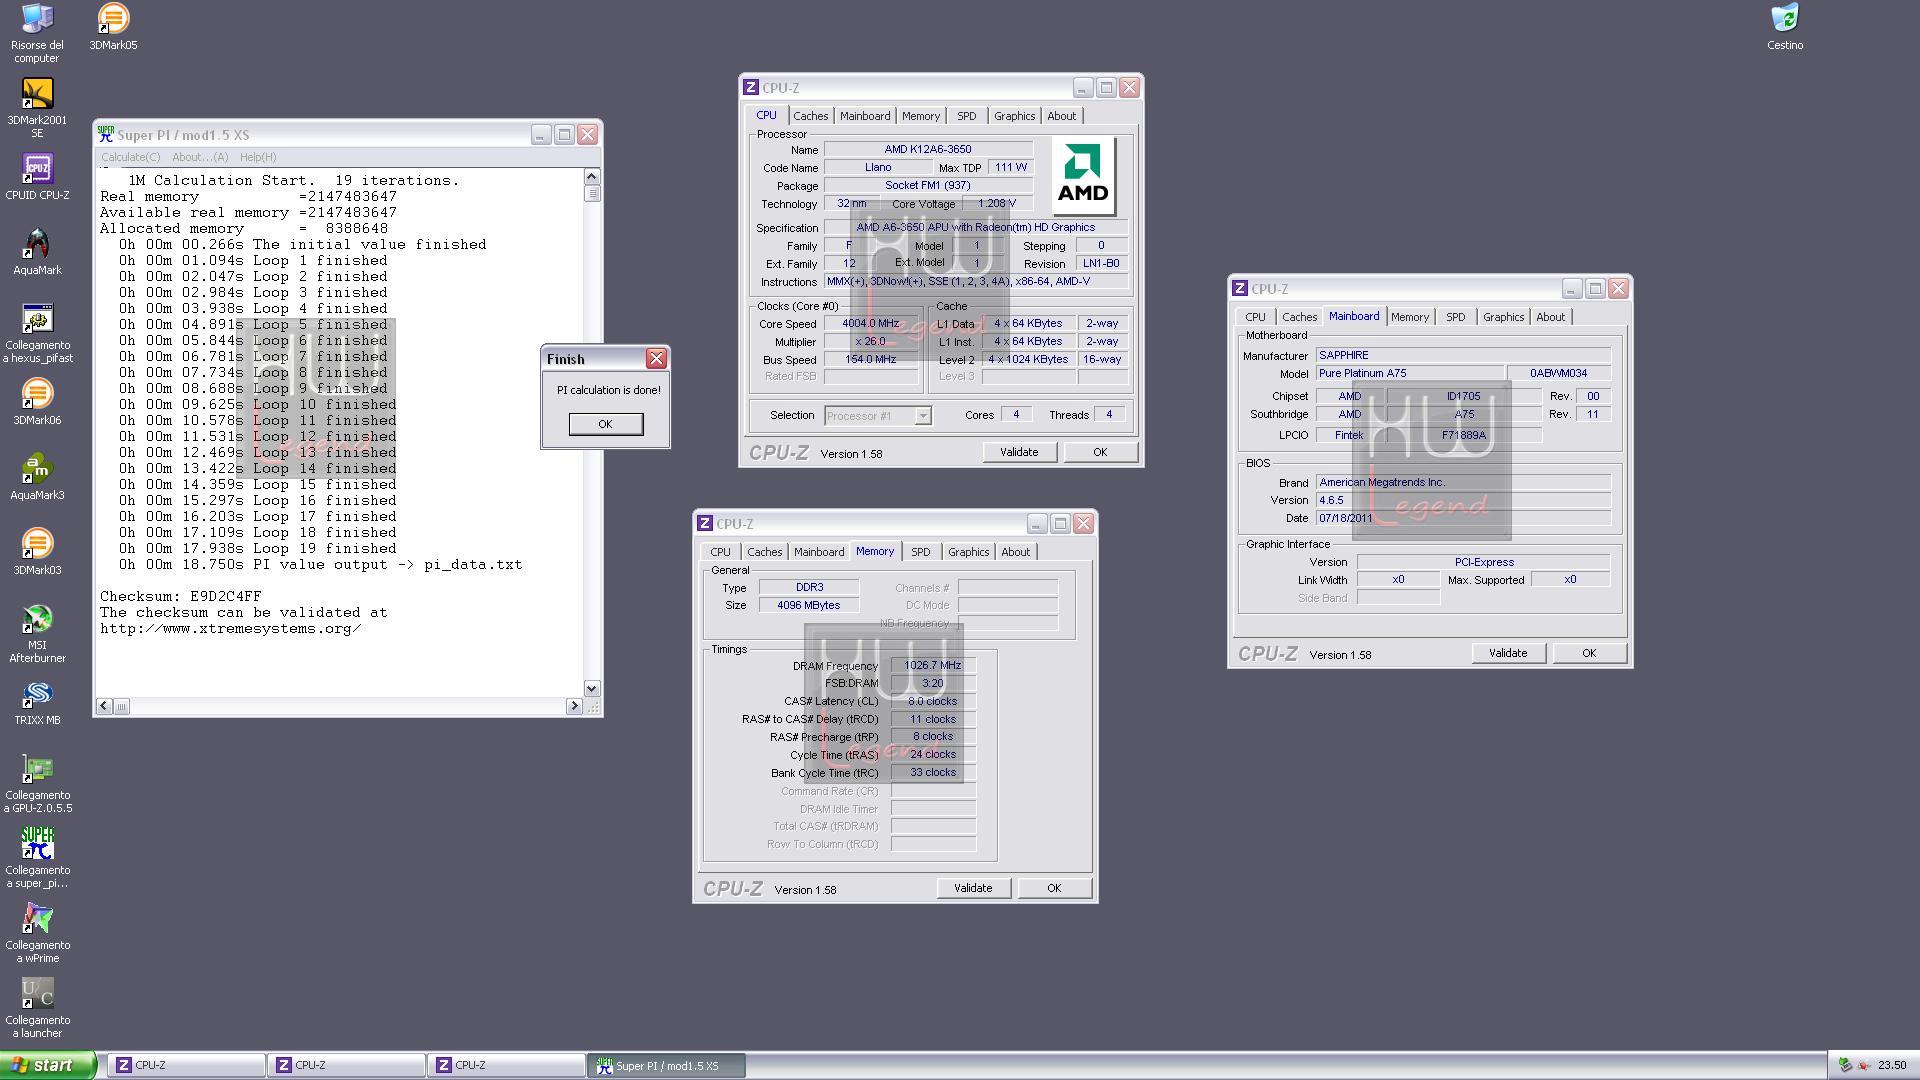Click Validate in CPU-Z Mainboard window
Screen dimensions: 1920x1080
(x=1508, y=653)
